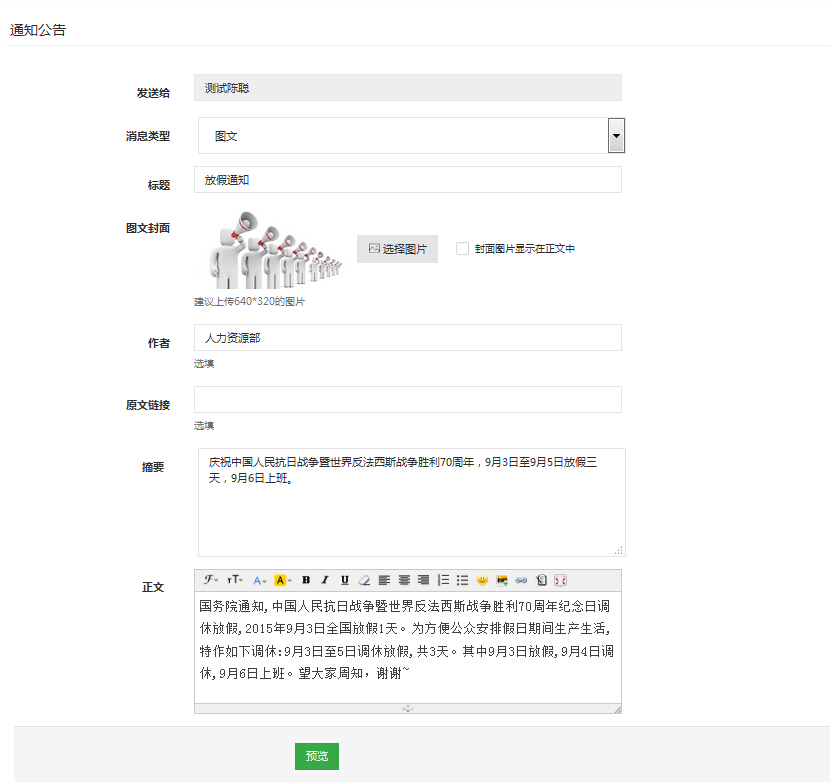Click the editor bottom resize bar handle
830x782 pixels.
point(408,708)
